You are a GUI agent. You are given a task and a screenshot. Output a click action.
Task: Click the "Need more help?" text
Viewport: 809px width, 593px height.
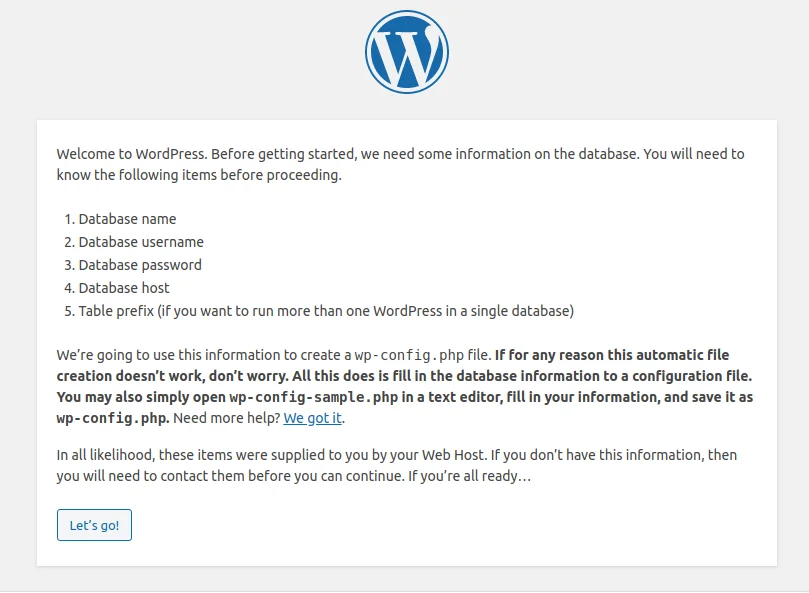pos(226,418)
